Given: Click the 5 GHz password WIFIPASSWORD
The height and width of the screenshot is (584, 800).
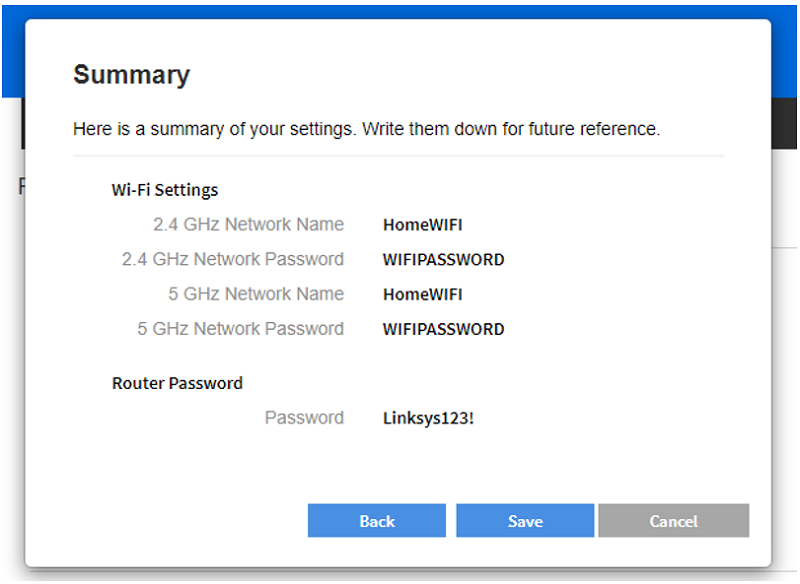Looking at the screenshot, I should 443,329.
